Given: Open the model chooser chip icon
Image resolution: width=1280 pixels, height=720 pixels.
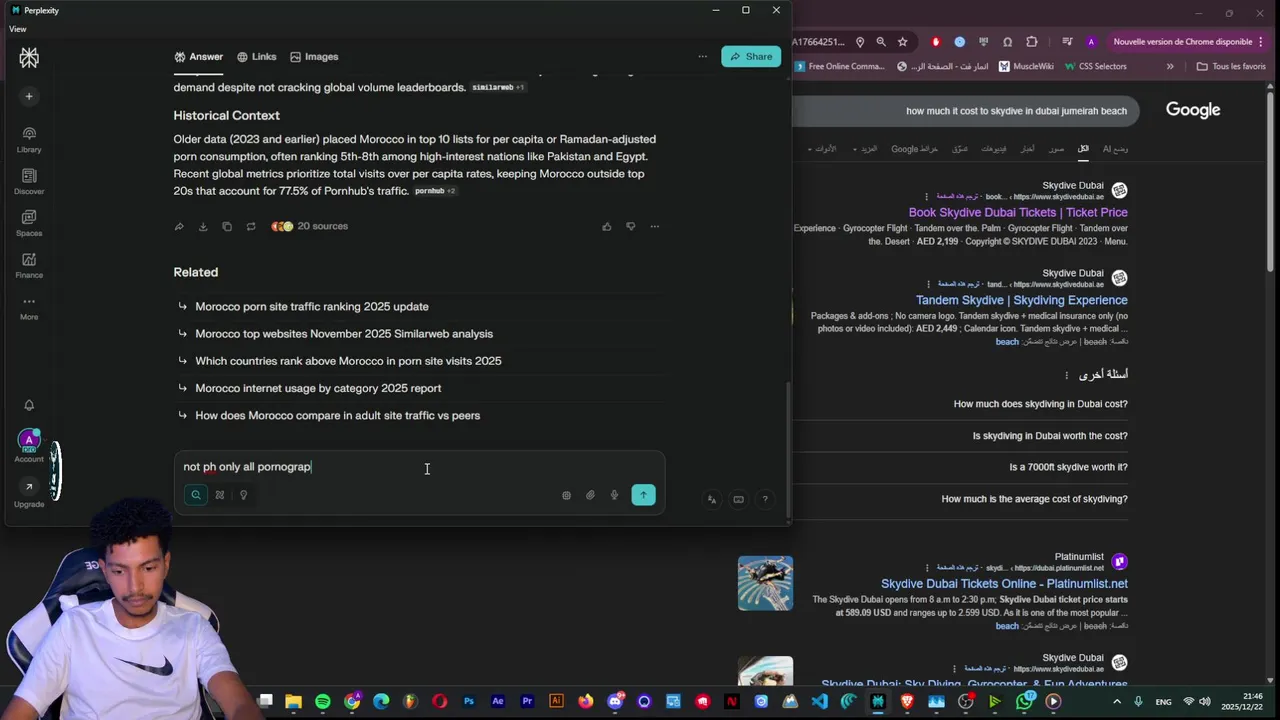Looking at the screenshot, I should [x=566, y=495].
